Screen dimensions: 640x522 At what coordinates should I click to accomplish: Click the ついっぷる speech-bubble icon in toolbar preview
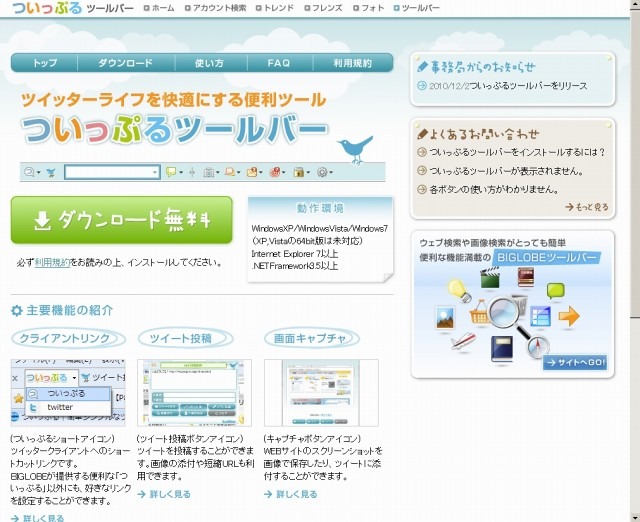[x=29, y=172]
